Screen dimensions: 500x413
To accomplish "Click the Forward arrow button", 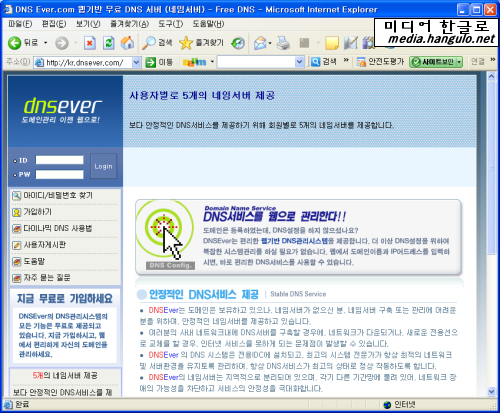I will pyautogui.click(x=62, y=43).
